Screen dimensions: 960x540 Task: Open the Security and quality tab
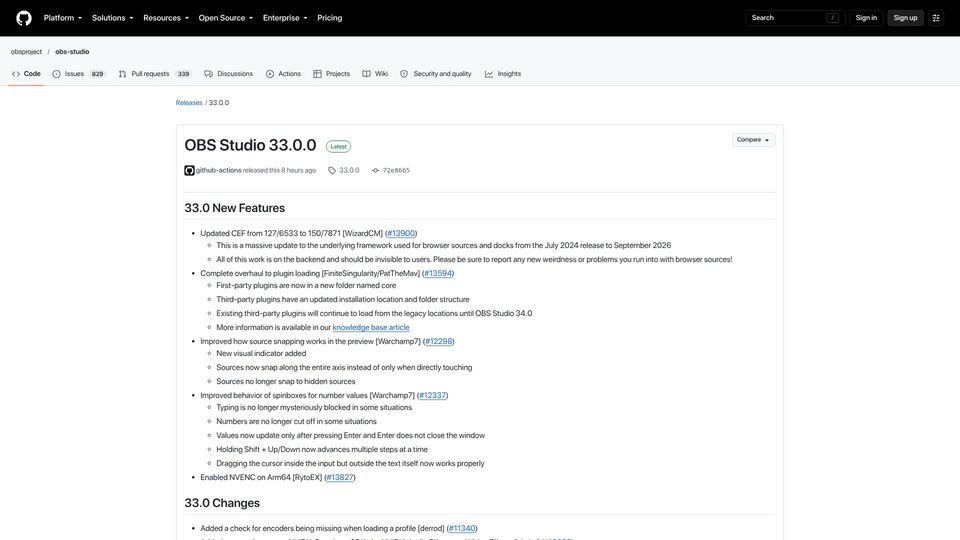pos(435,73)
